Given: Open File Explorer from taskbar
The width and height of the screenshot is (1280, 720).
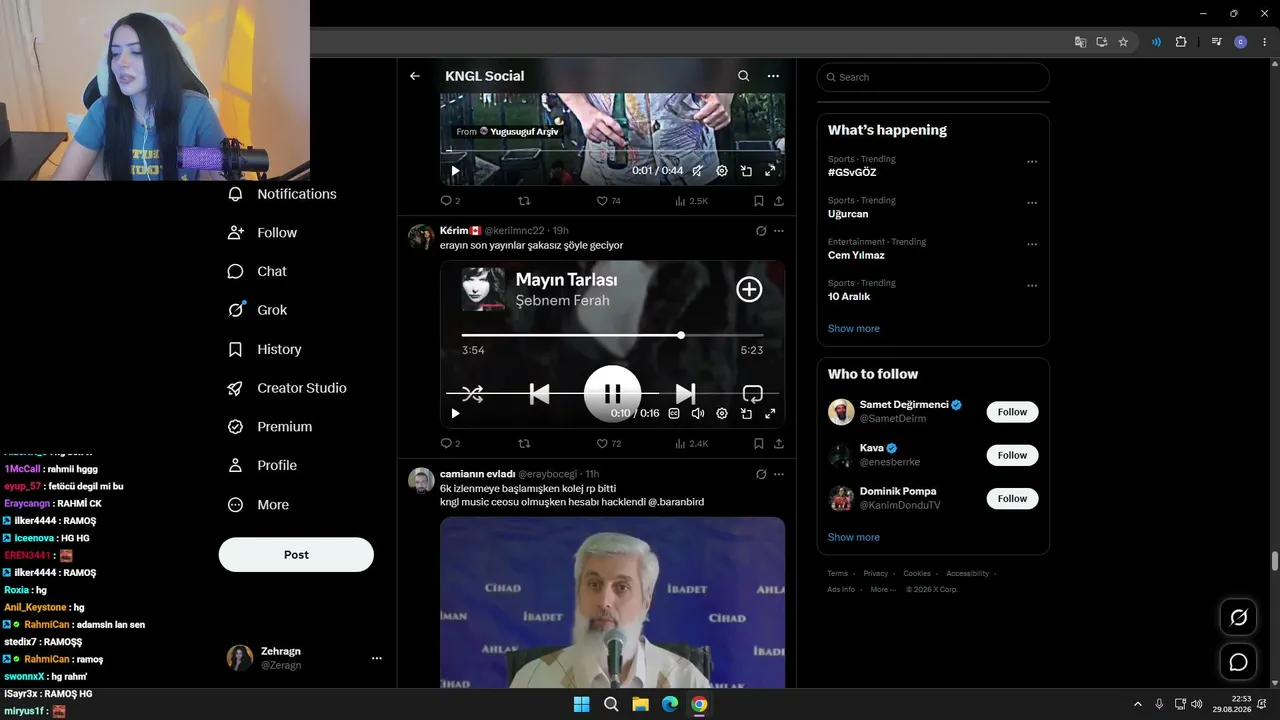Looking at the screenshot, I should (x=640, y=705).
